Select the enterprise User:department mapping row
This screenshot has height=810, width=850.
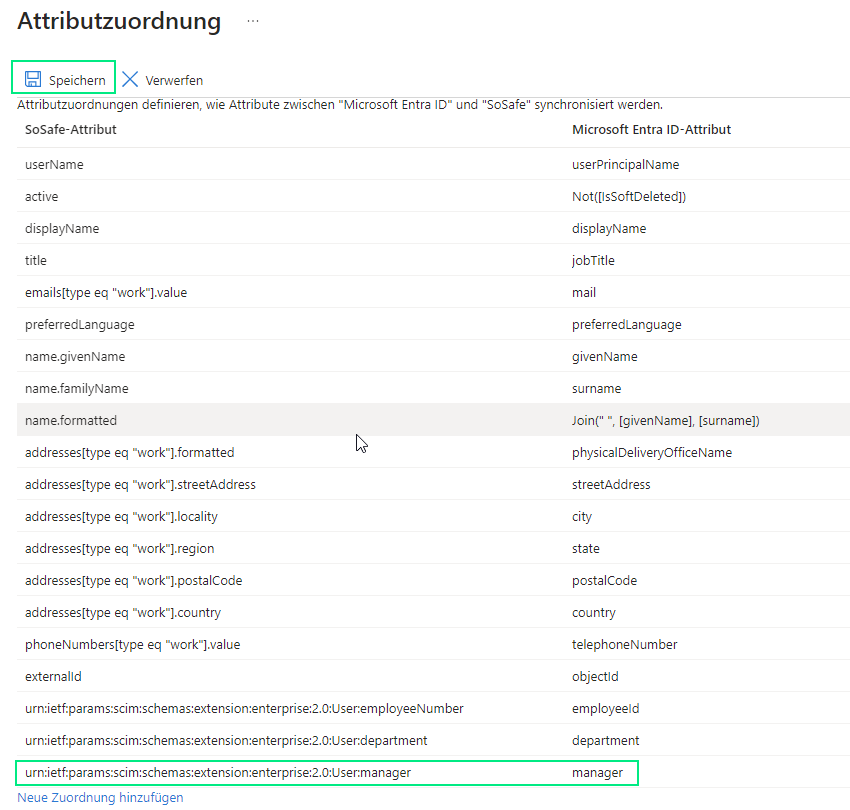pos(226,741)
